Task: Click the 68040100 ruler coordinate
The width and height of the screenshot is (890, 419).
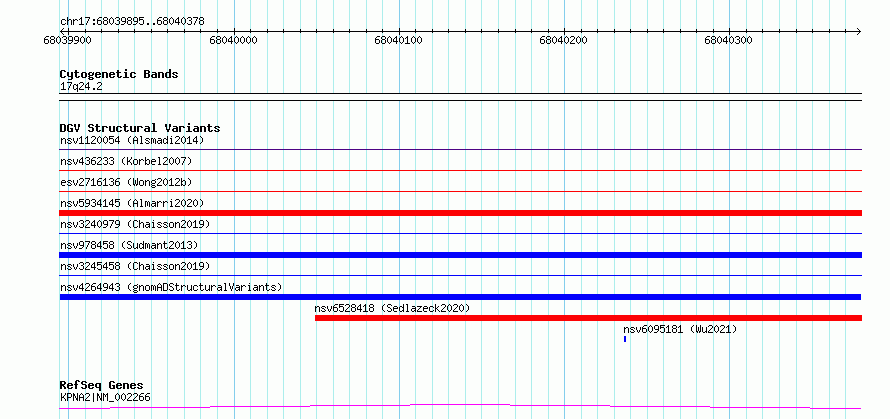Action: tap(398, 40)
